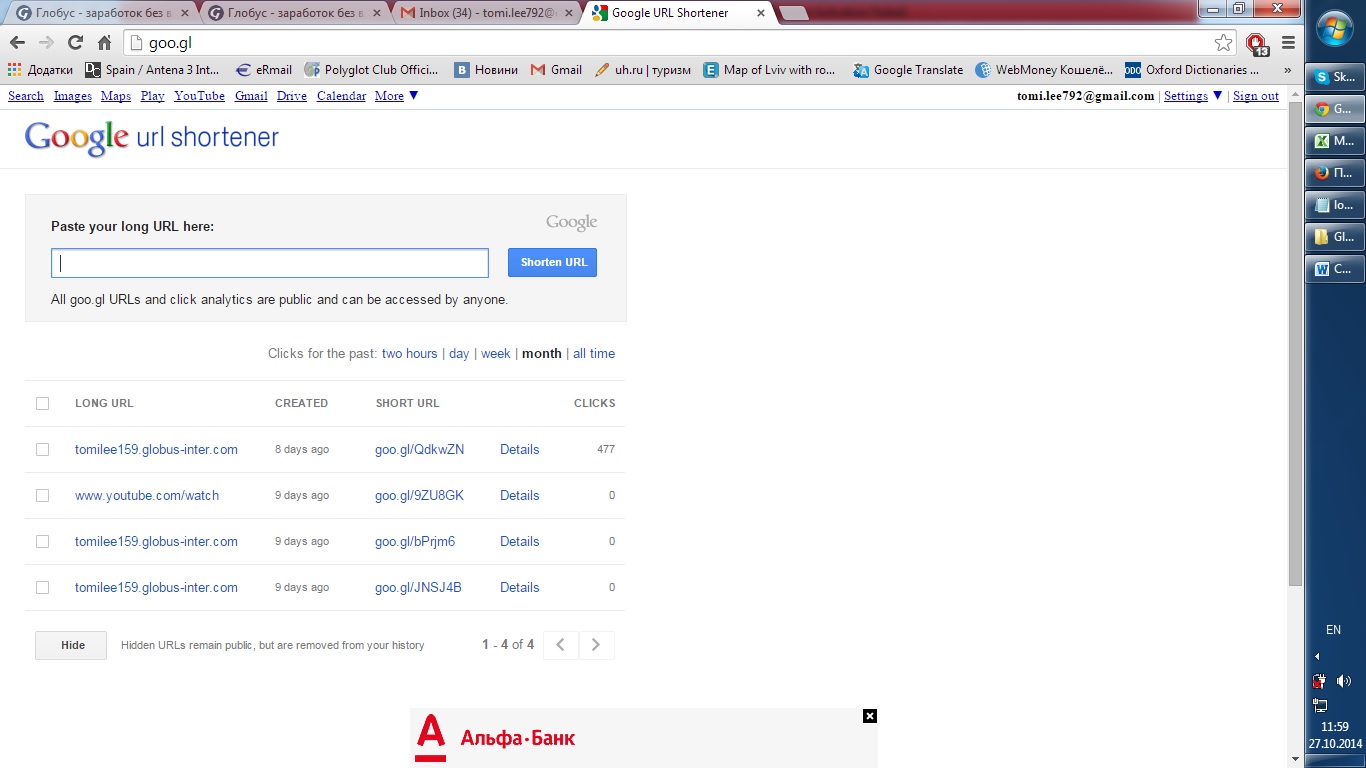Focus the long URL input field
Viewport: 1366px width, 768px height.
click(x=270, y=263)
